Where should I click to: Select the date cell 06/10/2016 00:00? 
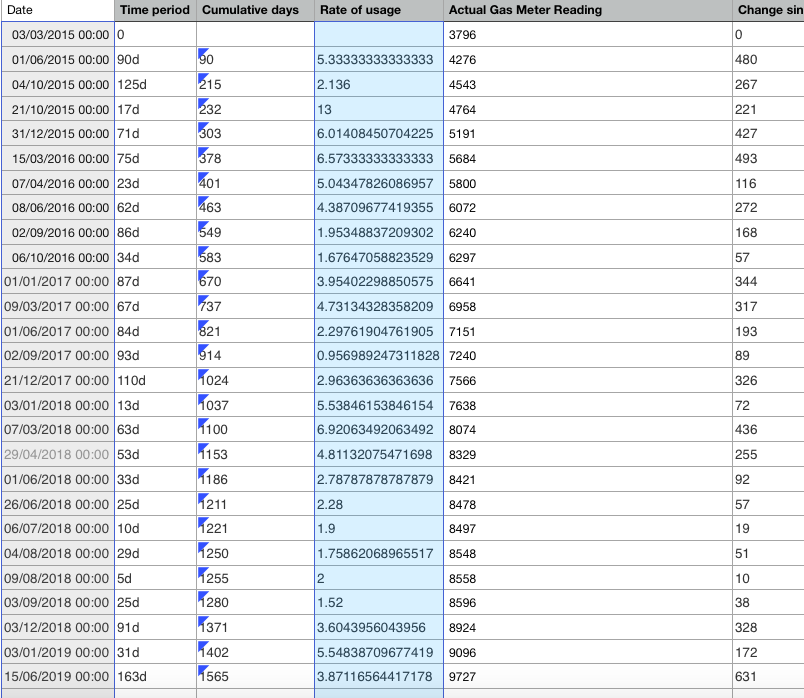pyautogui.click(x=58, y=257)
